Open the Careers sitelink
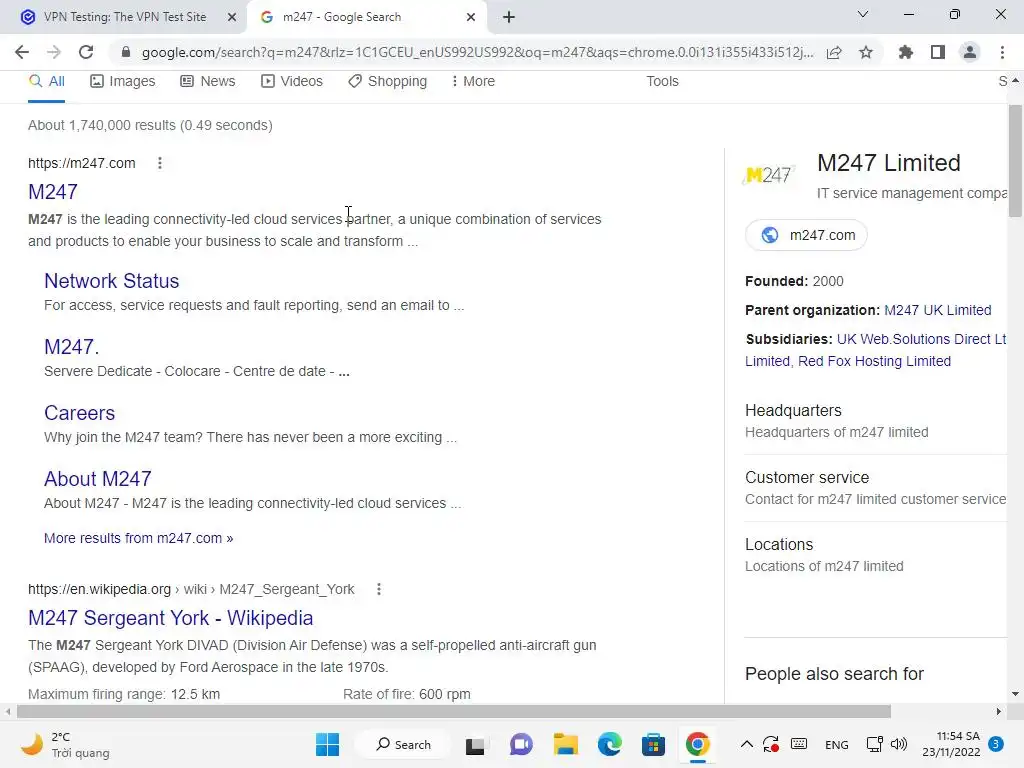The height and width of the screenshot is (768, 1024). coord(80,413)
